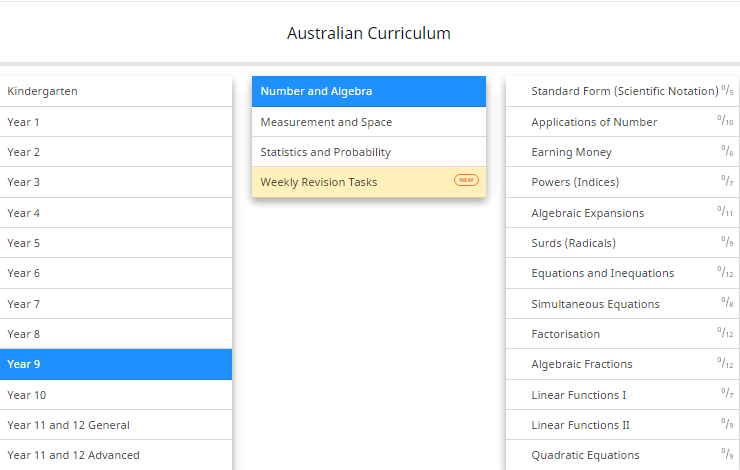Switch to Year 10
740x470 pixels.
tap(115, 395)
